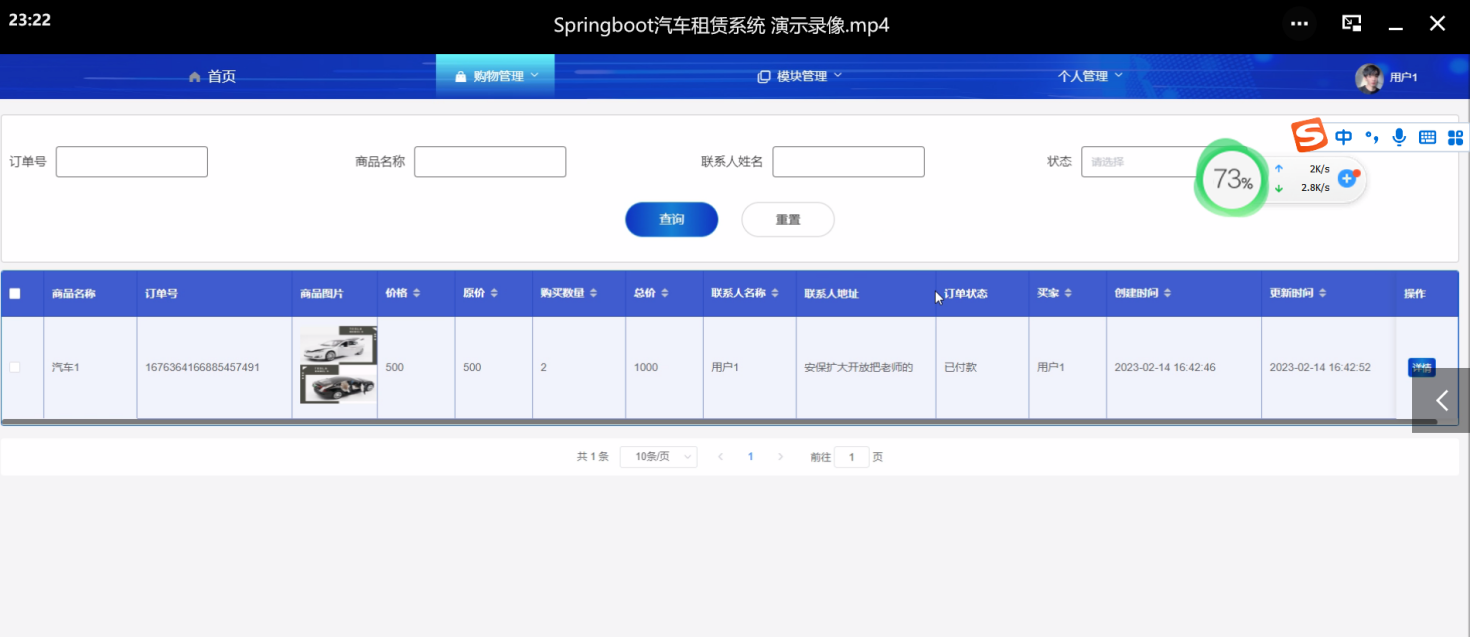
Task: Click the address 安保扩大开放把老师的
Action: (x=858, y=367)
